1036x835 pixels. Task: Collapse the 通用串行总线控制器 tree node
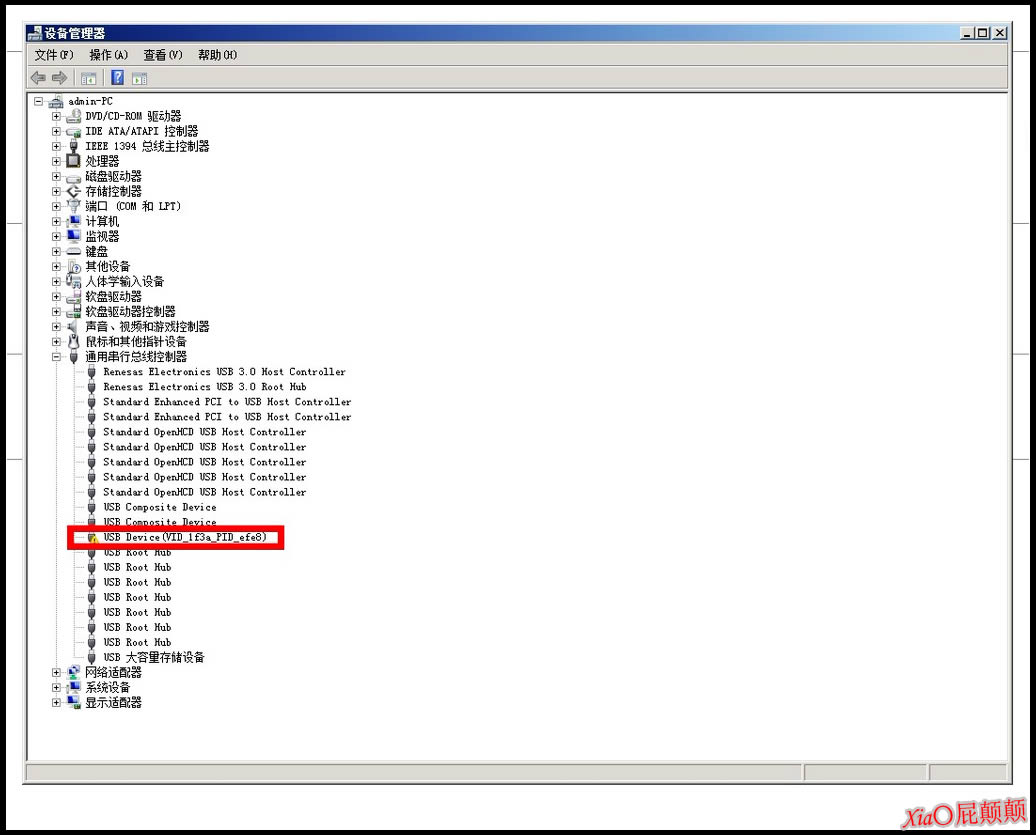click(x=57, y=357)
